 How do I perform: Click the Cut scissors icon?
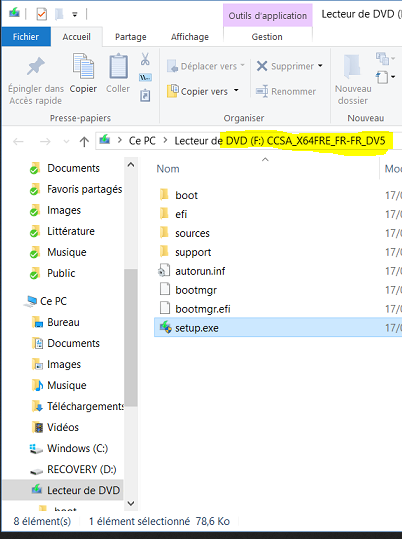point(145,59)
